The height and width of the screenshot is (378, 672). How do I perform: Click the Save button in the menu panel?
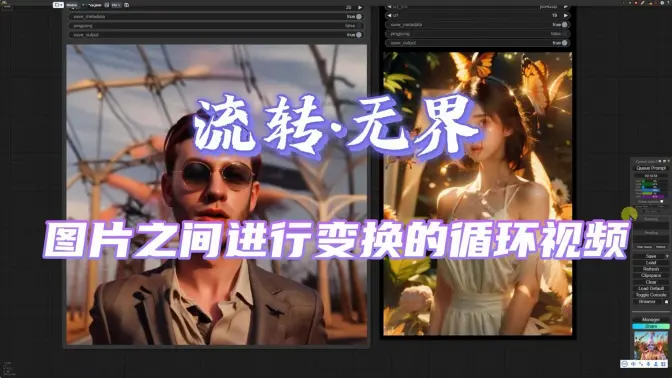point(650,256)
